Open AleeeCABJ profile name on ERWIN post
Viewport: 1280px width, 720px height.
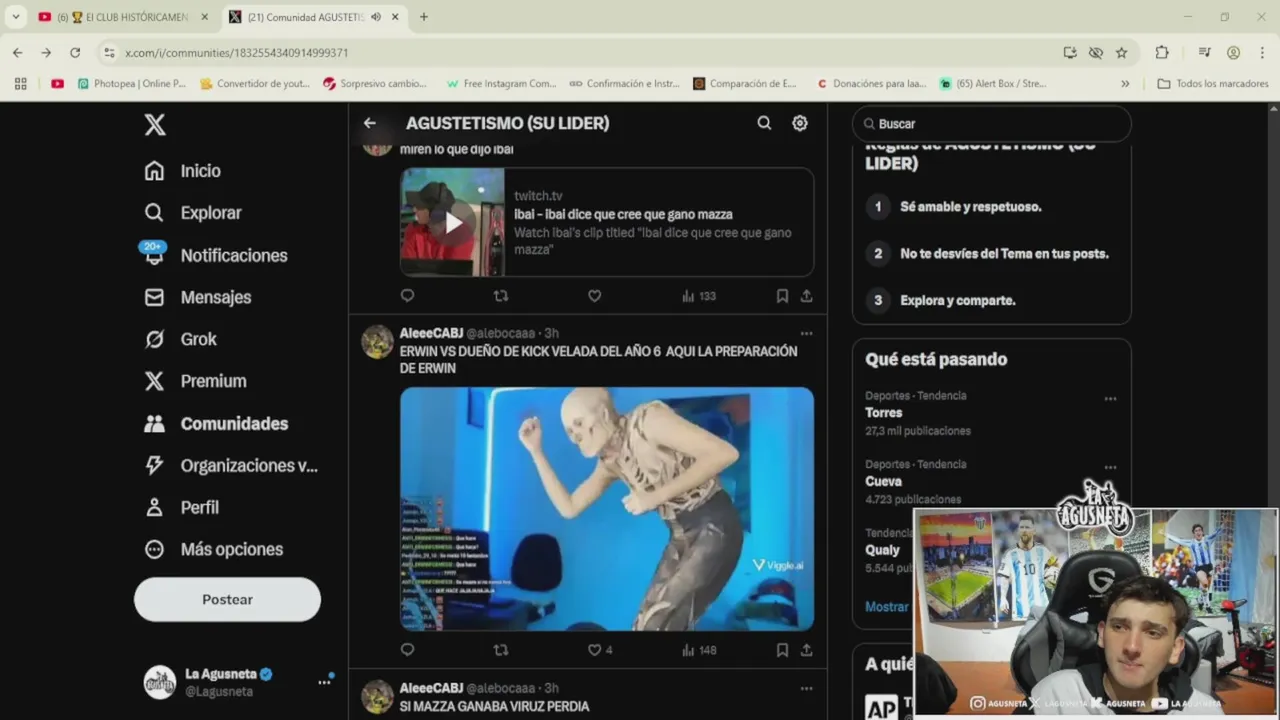click(431, 333)
